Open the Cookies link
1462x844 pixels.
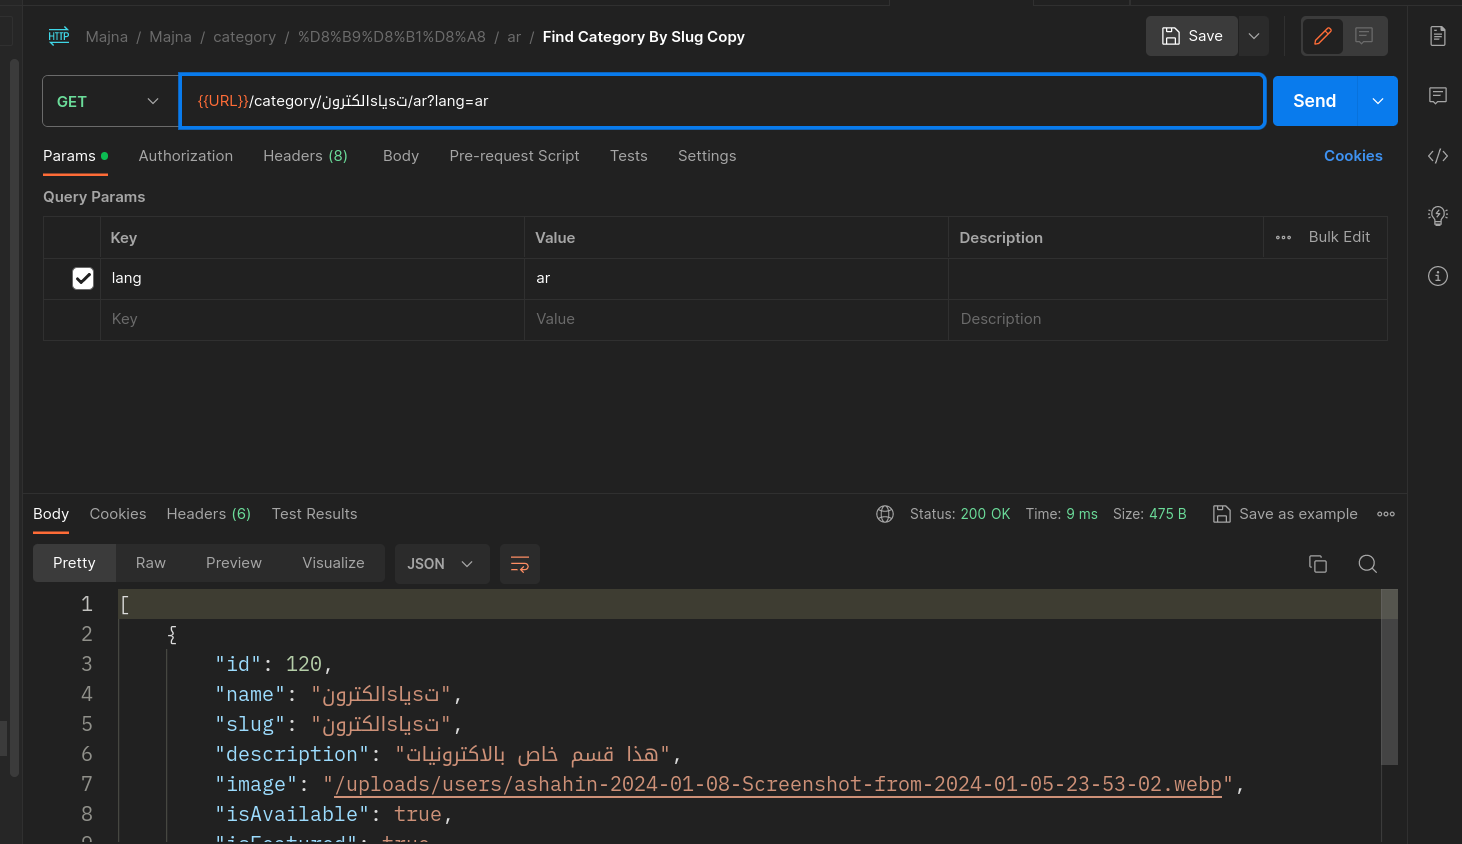(x=1352, y=156)
